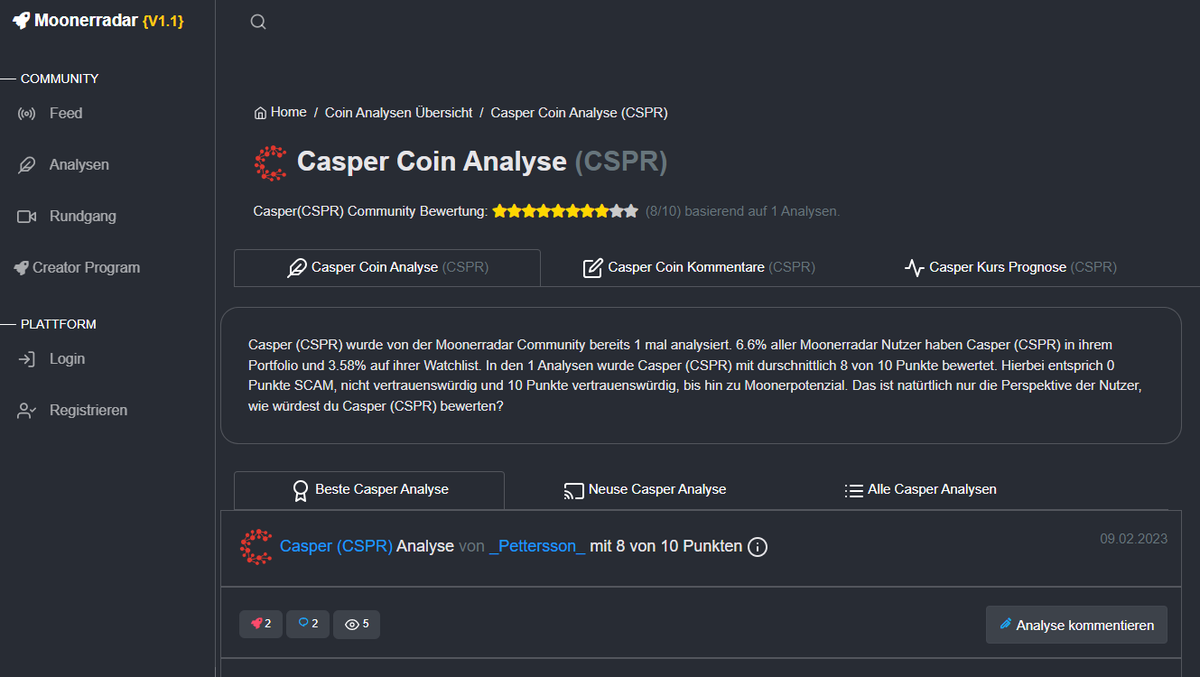
Task: Click the Casper Coin Analyse (CSPR) breadcrumb text
Action: pos(579,113)
